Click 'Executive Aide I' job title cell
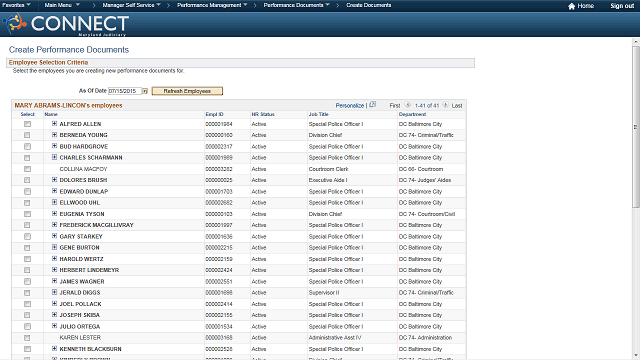Image resolution: width=640 pixels, height=360 pixels. [x=328, y=180]
